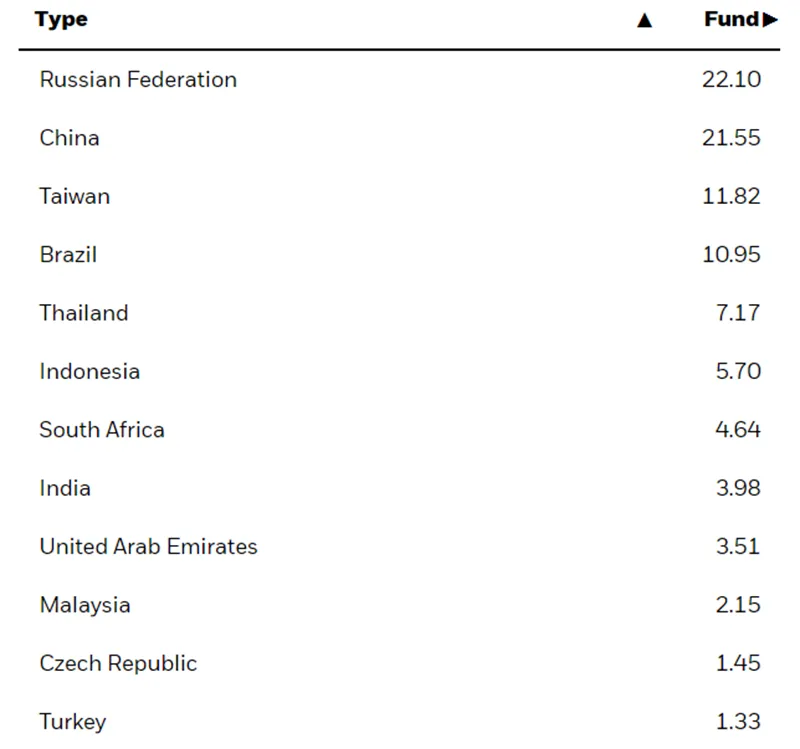The height and width of the screenshot is (749, 800).
Task: Sort by the Type column ascending arrow
Action: pos(644,20)
